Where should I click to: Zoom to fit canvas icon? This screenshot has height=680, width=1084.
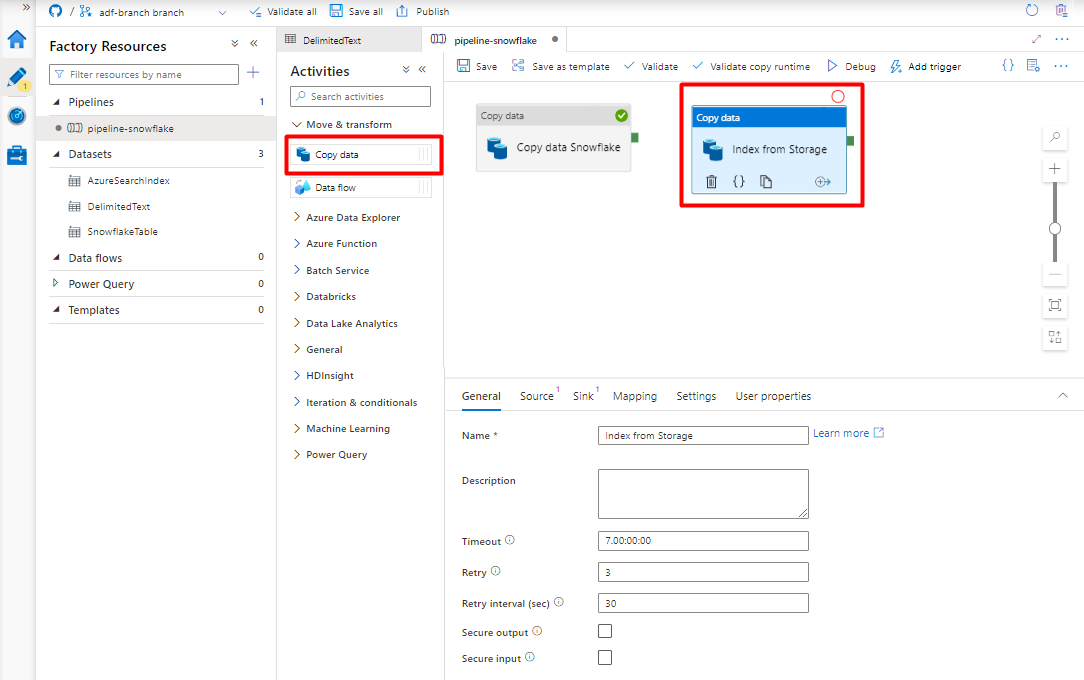point(1055,305)
